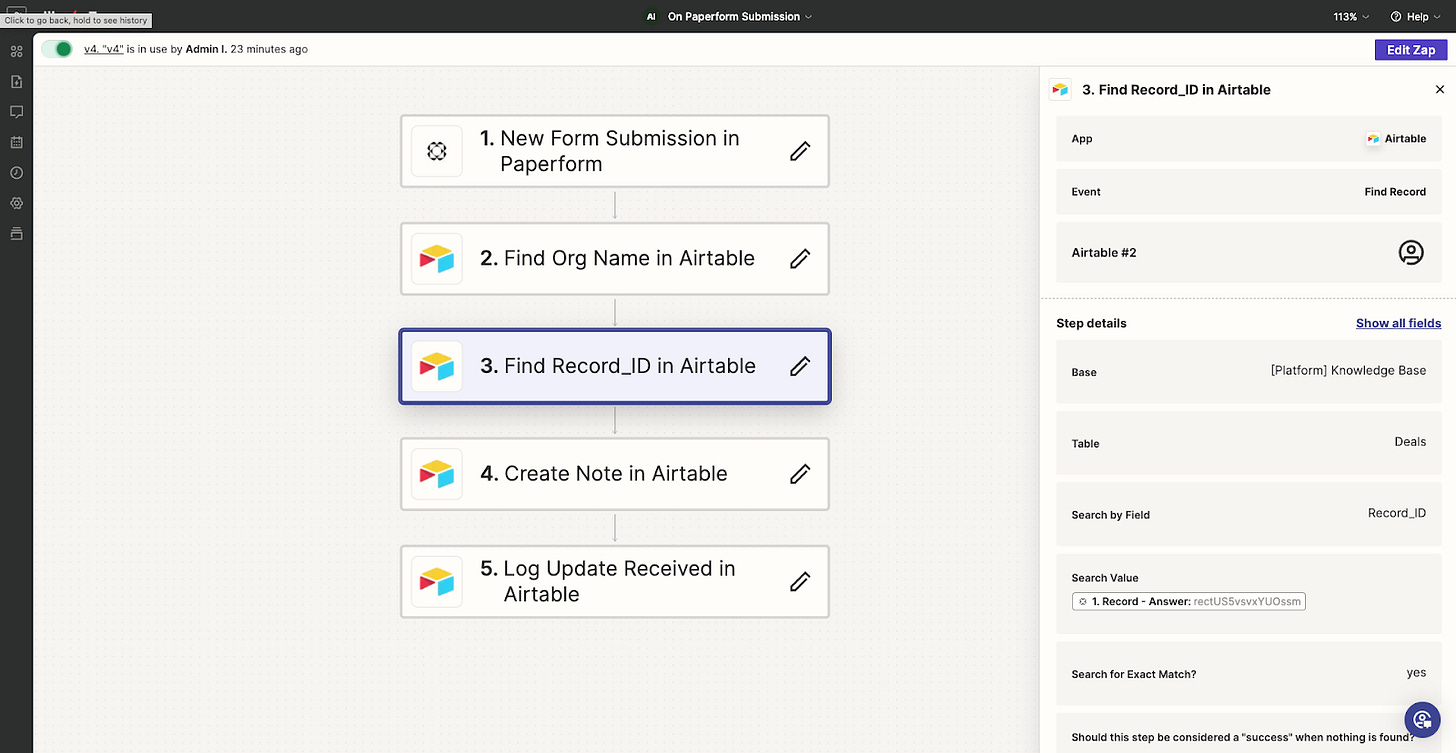Open the support chat bubble button
The image size is (1456, 753).
click(1421, 719)
